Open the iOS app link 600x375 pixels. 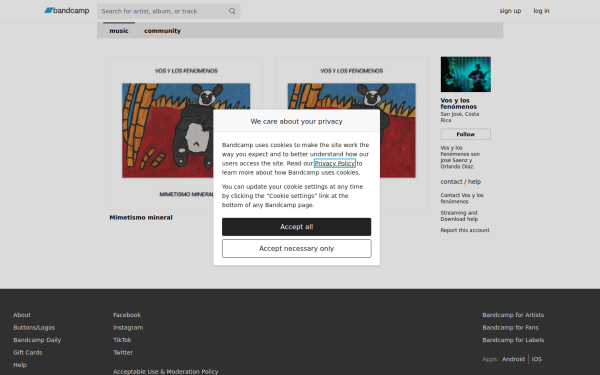536,359
